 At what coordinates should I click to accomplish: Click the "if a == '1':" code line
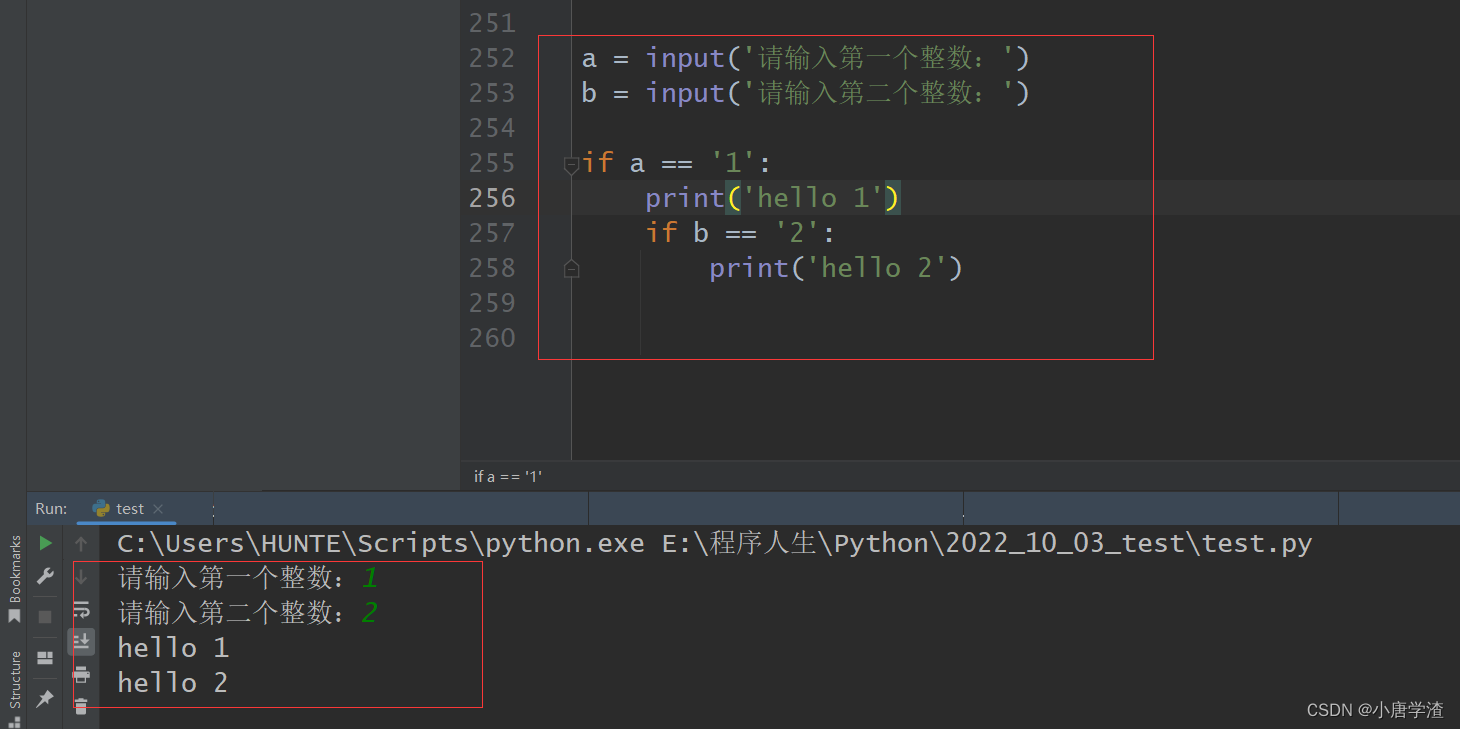677,163
